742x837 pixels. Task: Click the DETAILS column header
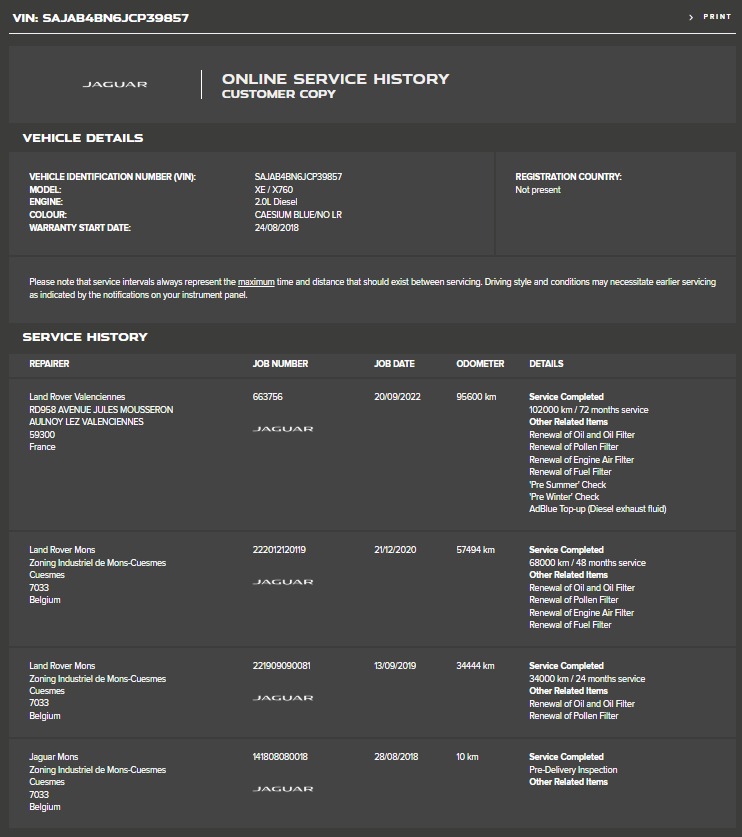tap(546, 364)
